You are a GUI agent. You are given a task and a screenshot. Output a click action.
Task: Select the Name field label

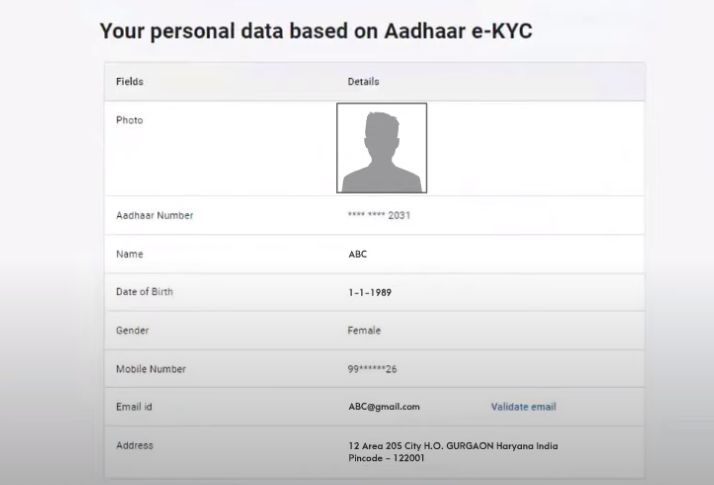pyautogui.click(x=130, y=254)
